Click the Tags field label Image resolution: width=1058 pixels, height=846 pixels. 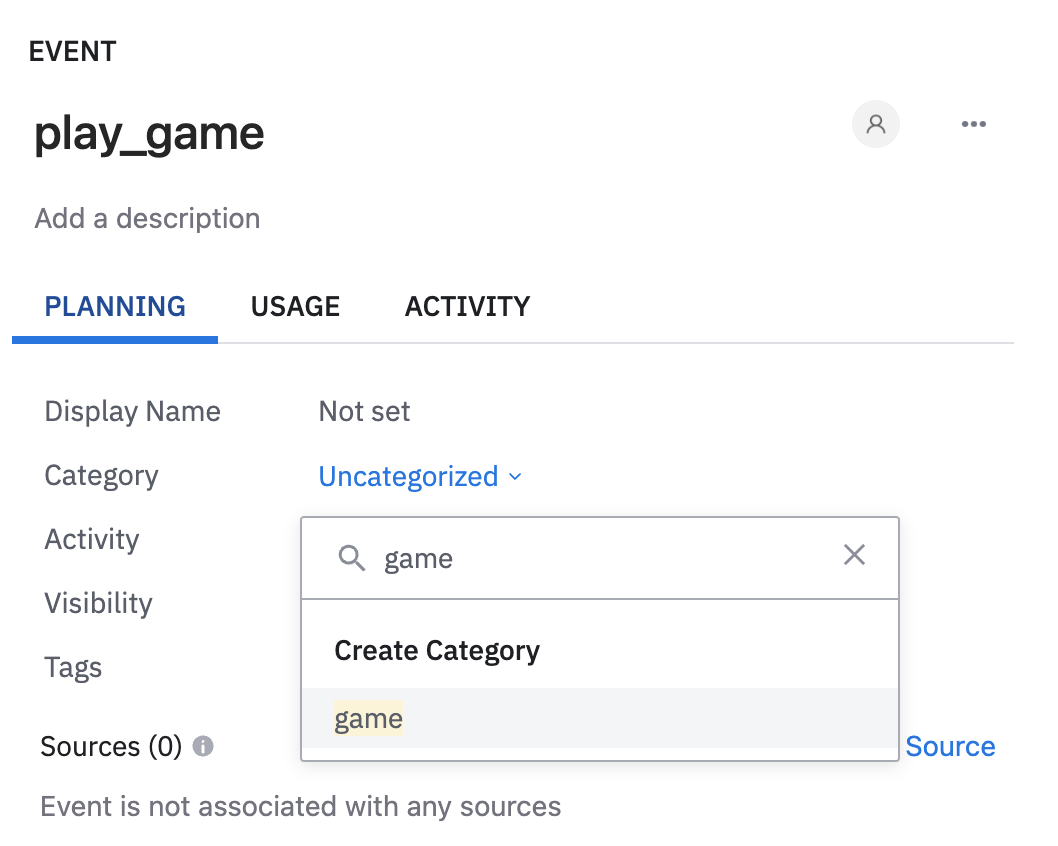(x=73, y=667)
